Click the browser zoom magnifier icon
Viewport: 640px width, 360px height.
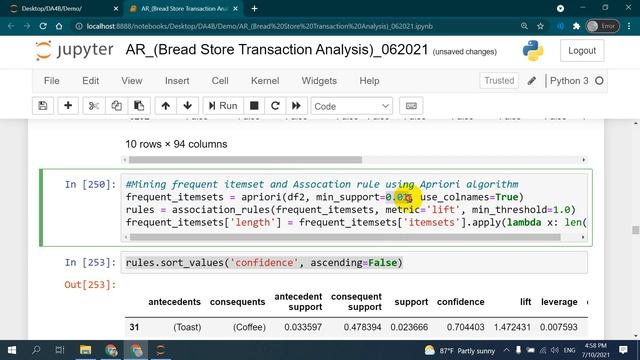point(524,26)
